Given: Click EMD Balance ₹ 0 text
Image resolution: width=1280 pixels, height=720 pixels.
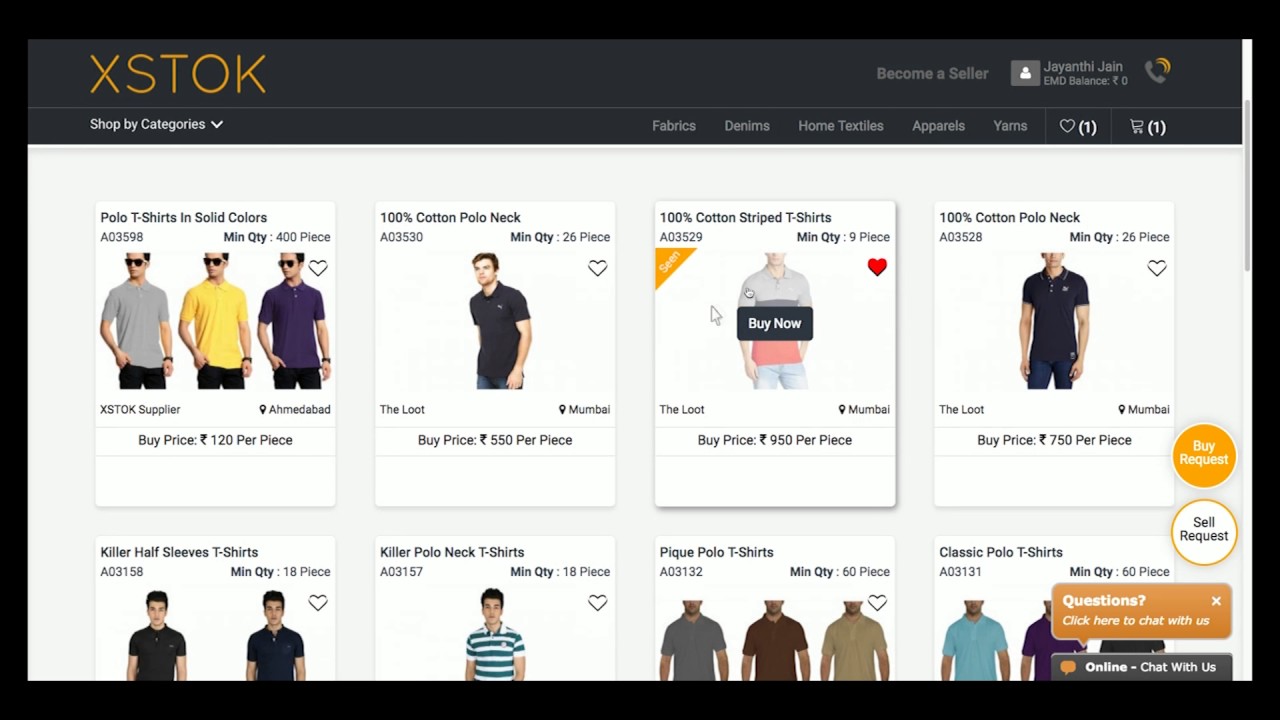Looking at the screenshot, I should click(x=1085, y=81).
